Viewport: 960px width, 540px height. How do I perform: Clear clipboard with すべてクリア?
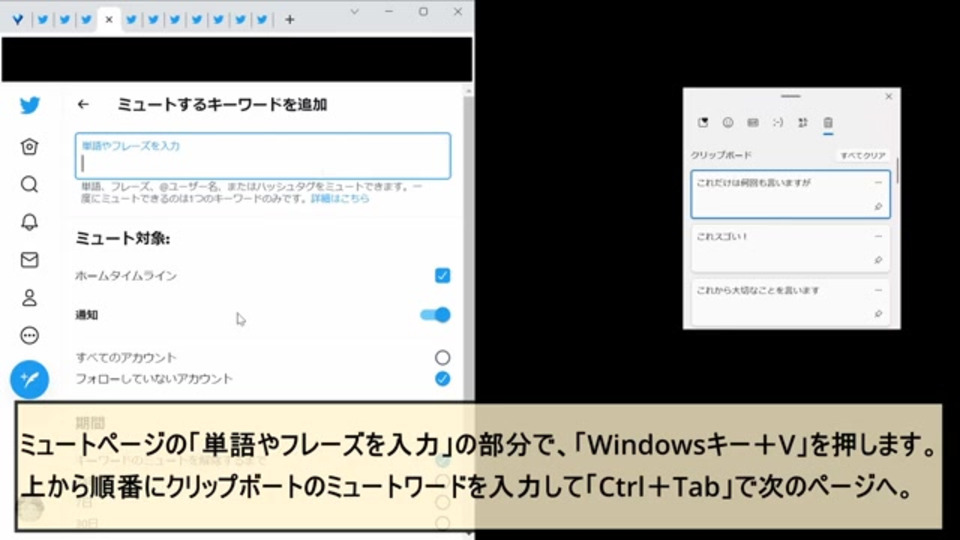click(x=862, y=156)
